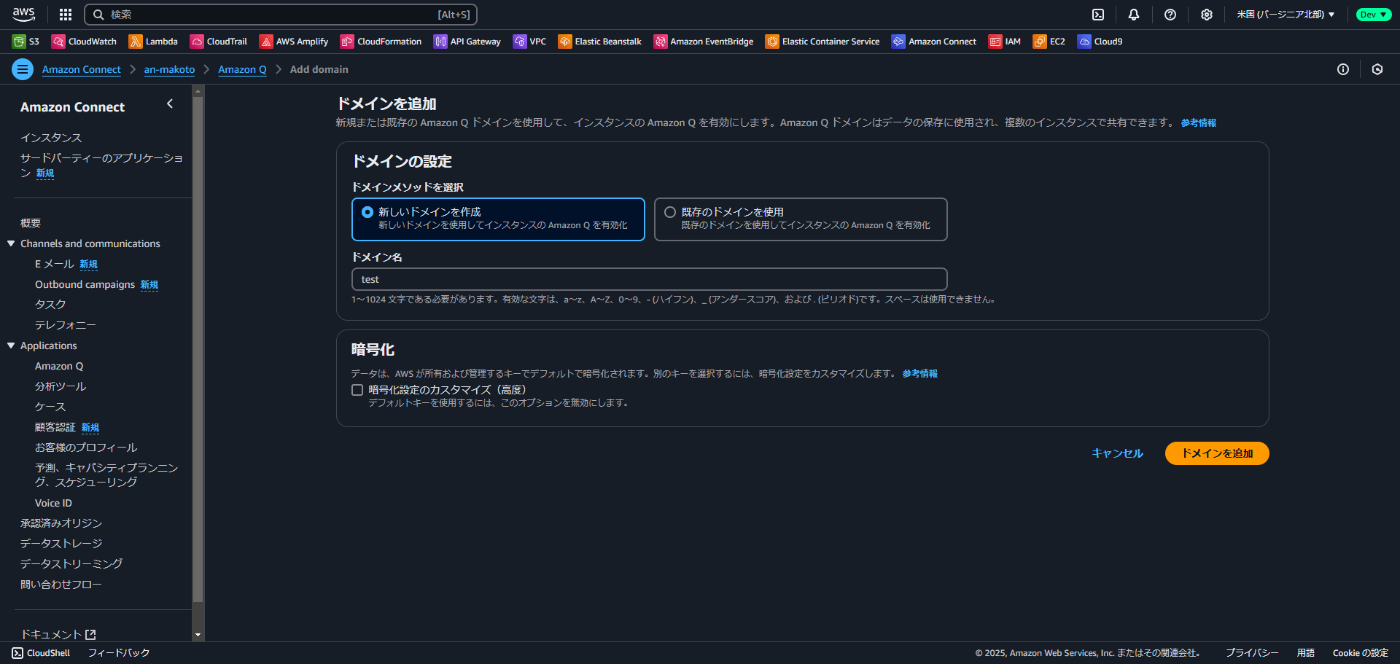Open Amazon Q in sidebar
1400x664 pixels.
[59, 366]
